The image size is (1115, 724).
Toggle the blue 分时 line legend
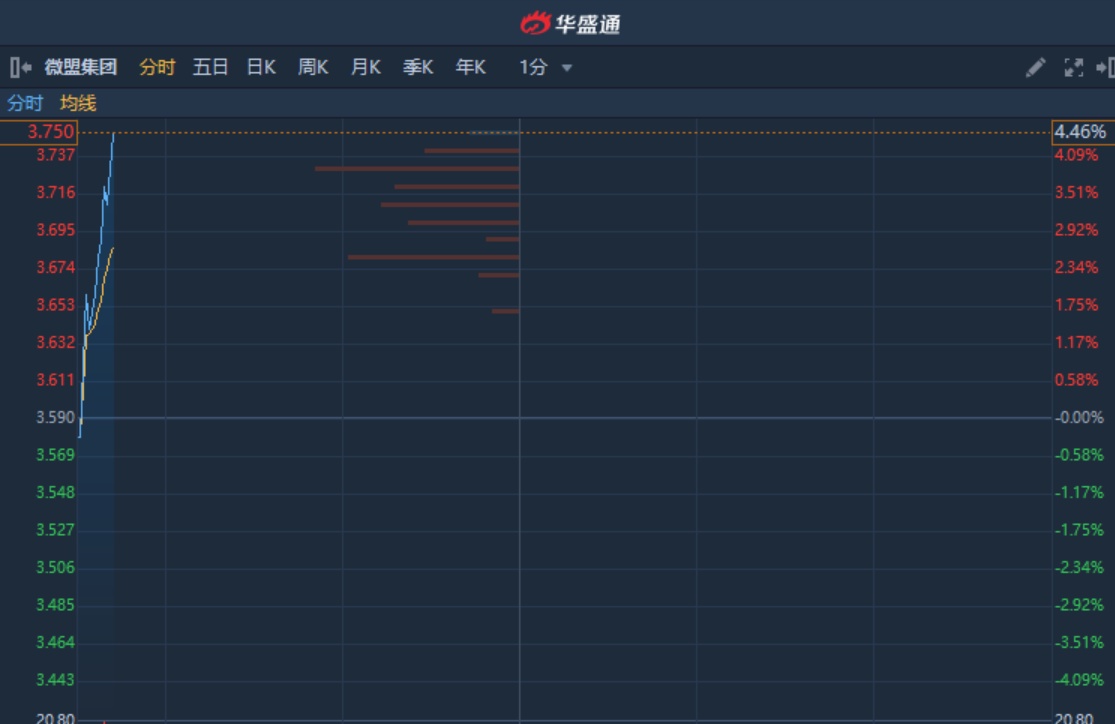tap(25, 104)
